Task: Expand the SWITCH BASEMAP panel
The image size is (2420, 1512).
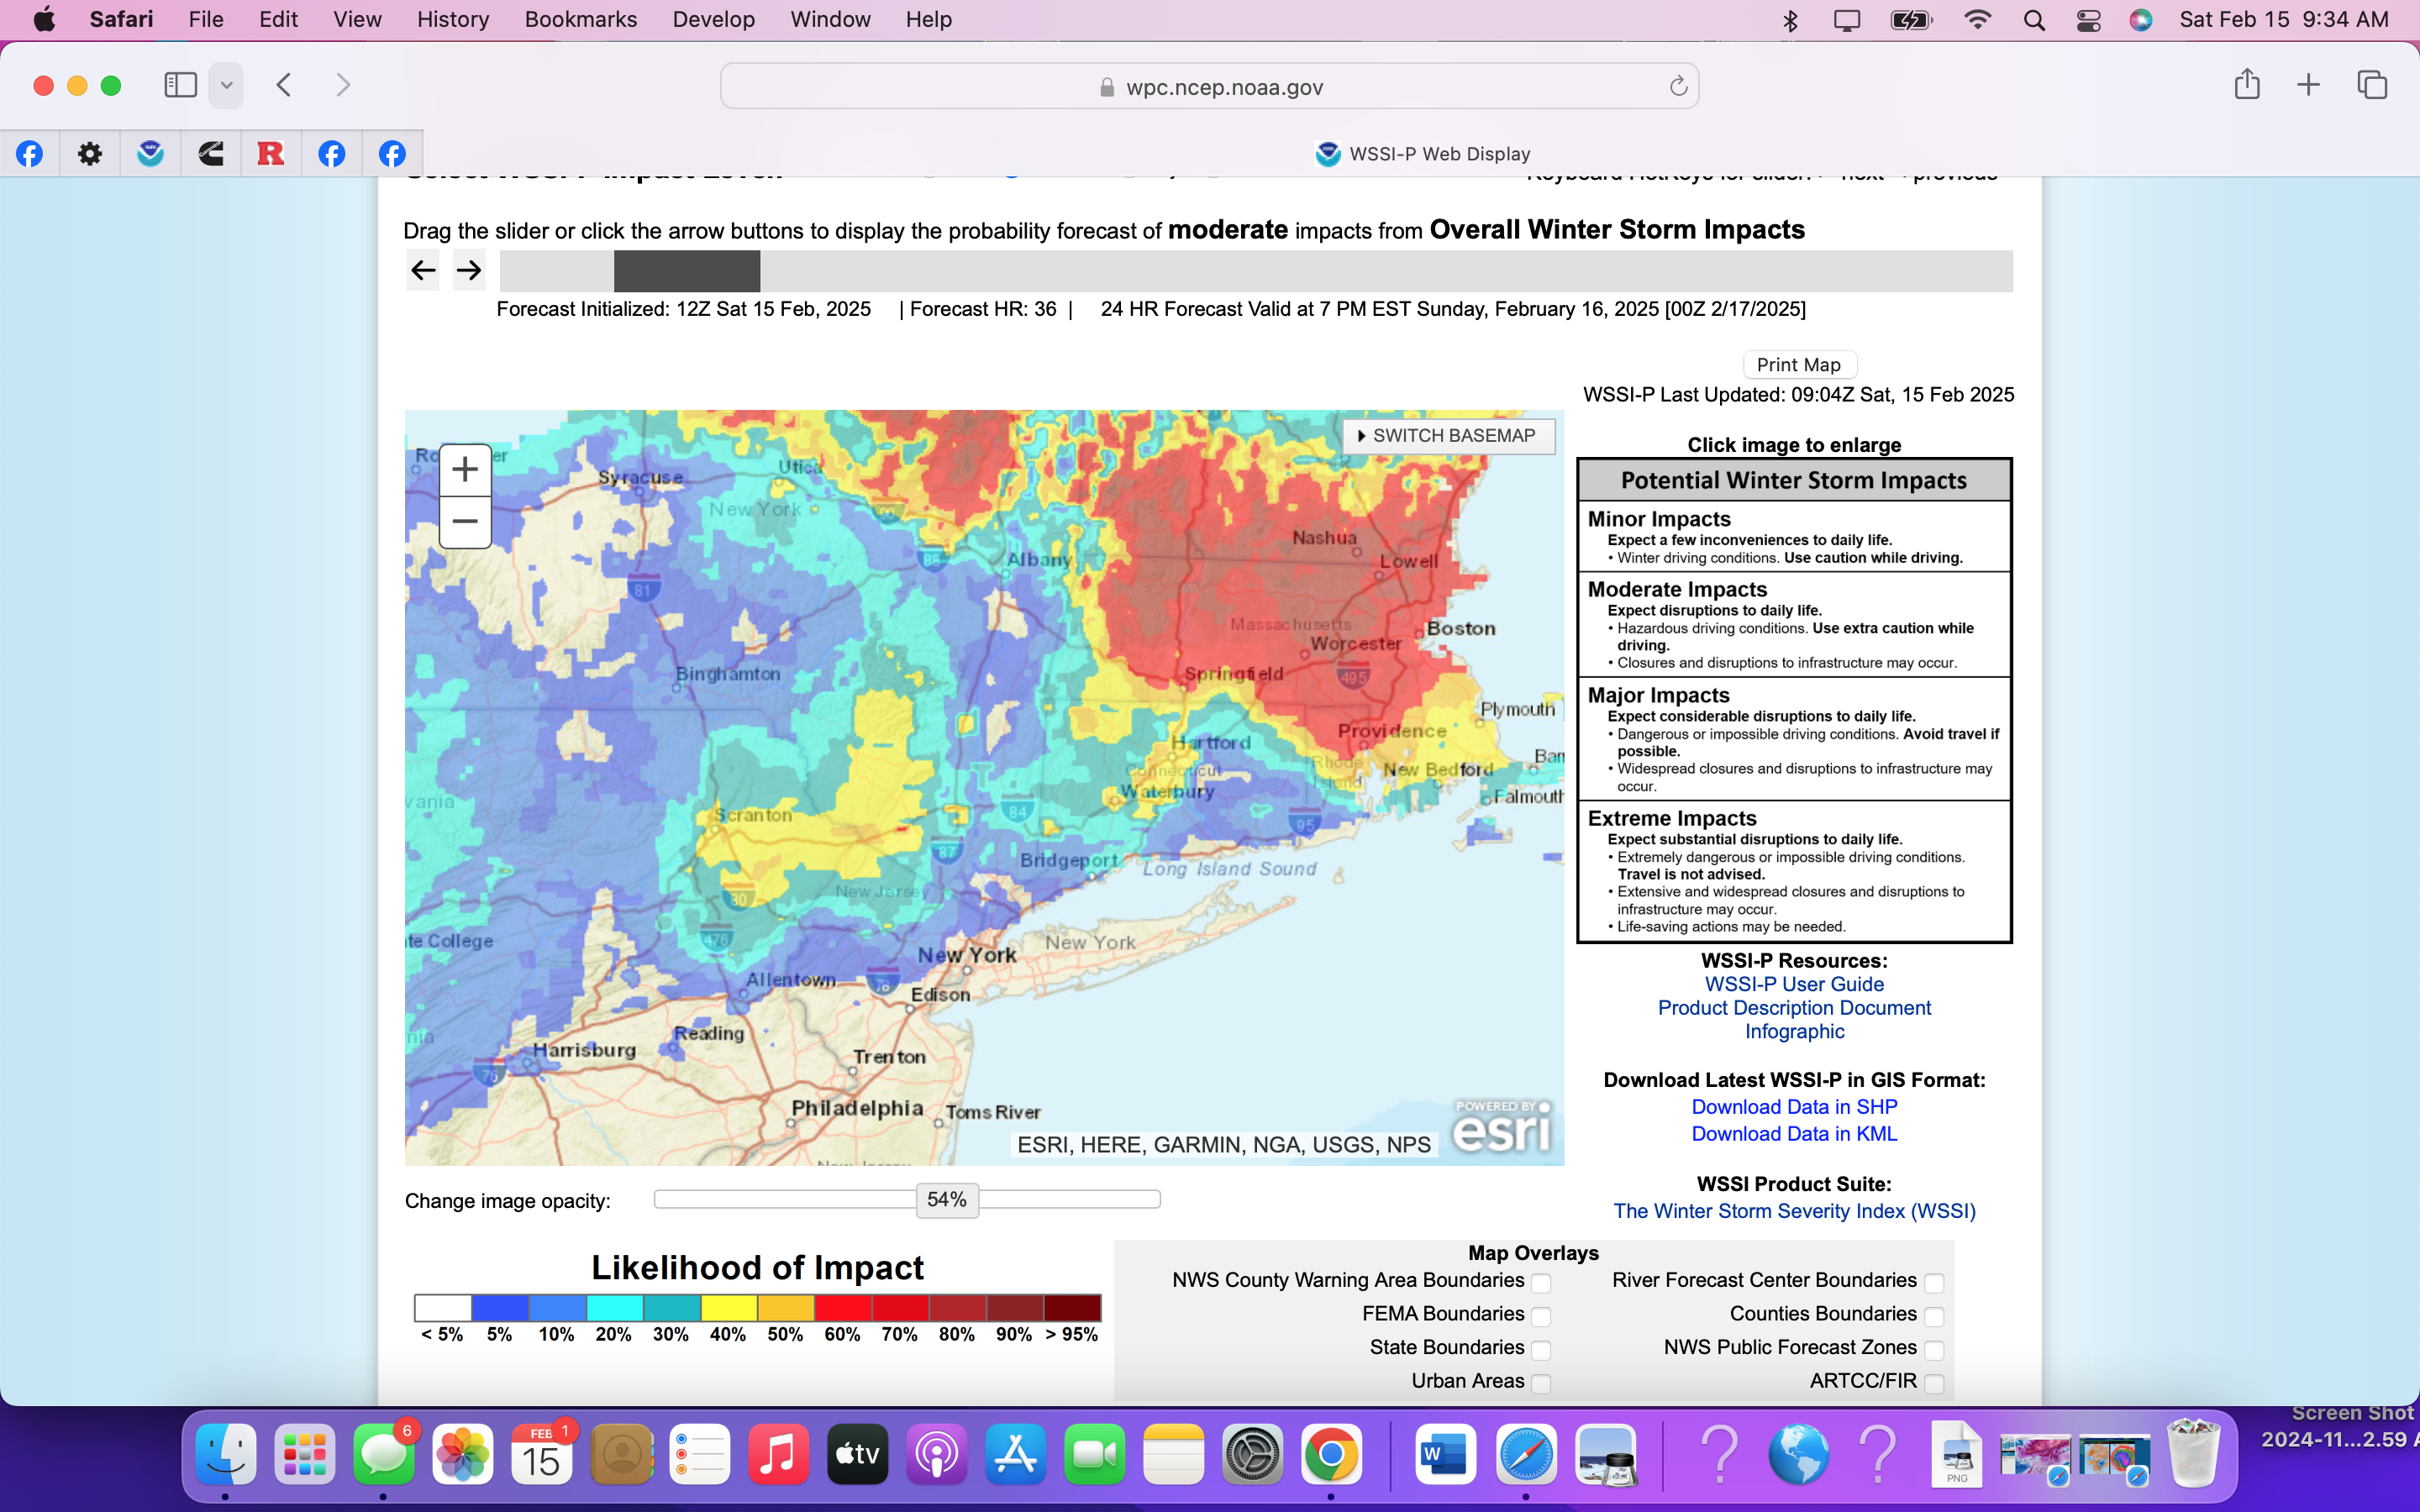Action: pyautogui.click(x=1448, y=436)
